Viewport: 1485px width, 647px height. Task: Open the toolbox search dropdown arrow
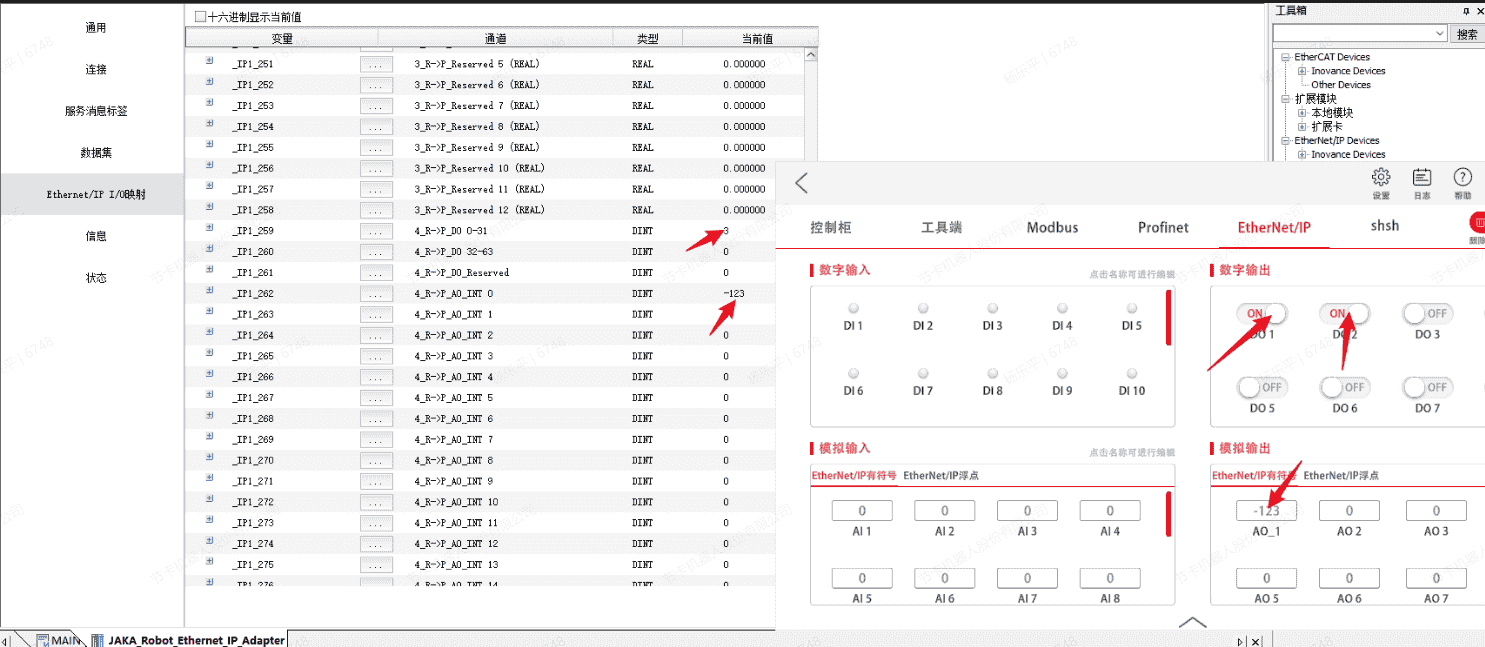[1439, 34]
